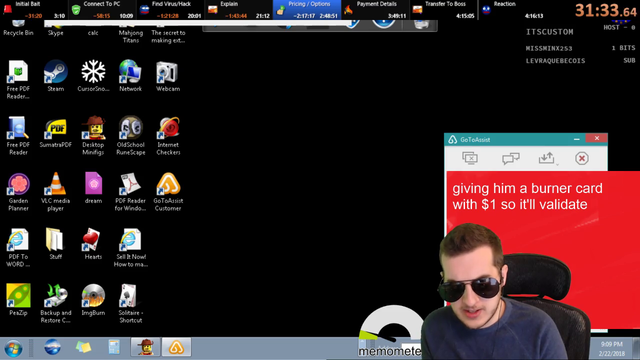Viewport: 640px width, 360px height.
Task: Select the Reaction split segment
Action: [512, 10]
